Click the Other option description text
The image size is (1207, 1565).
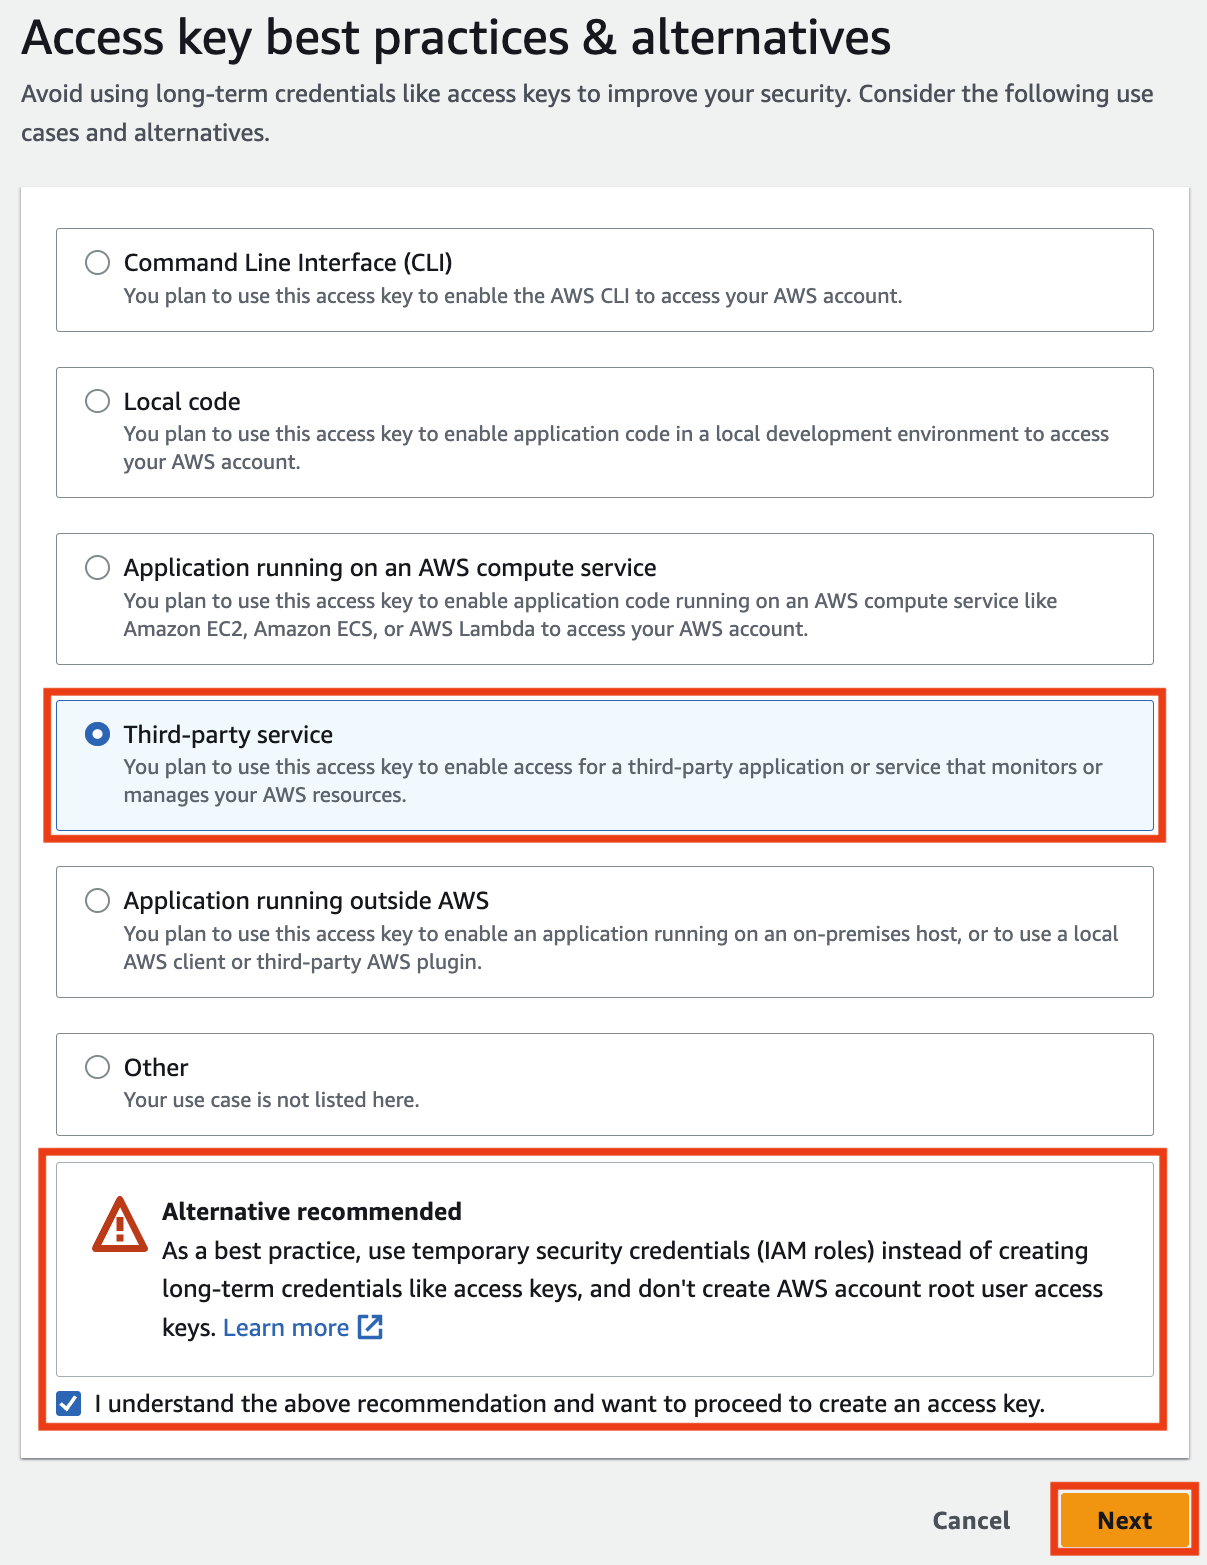coord(272,1099)
